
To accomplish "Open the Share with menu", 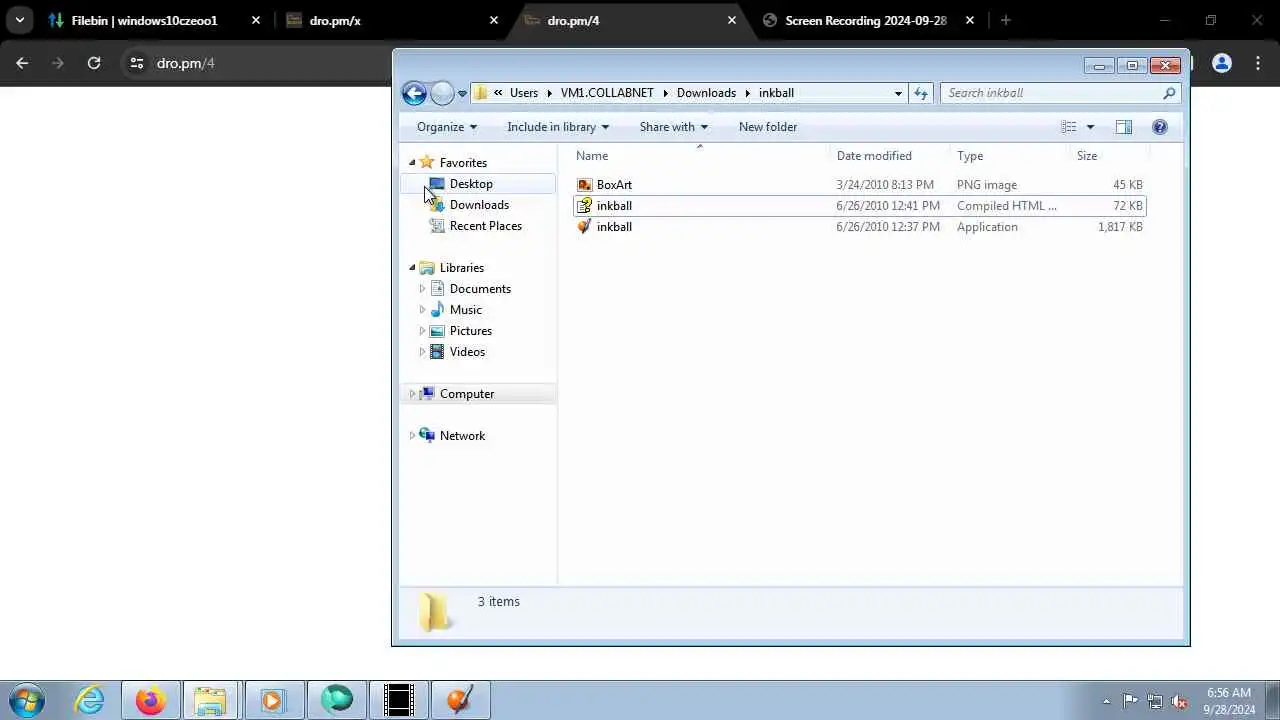I will pos(674,127).
